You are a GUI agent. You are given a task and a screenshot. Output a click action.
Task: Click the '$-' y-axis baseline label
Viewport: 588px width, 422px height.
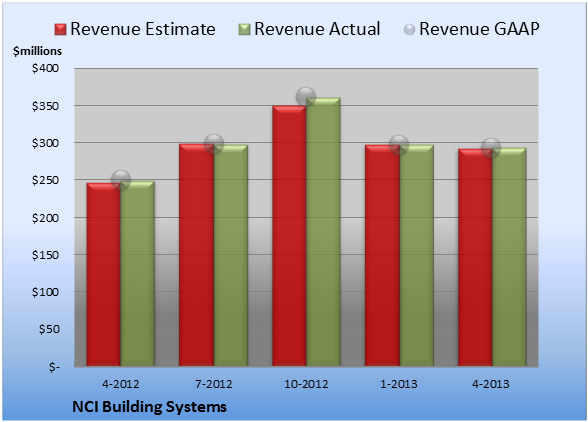(x=54, y=367)
